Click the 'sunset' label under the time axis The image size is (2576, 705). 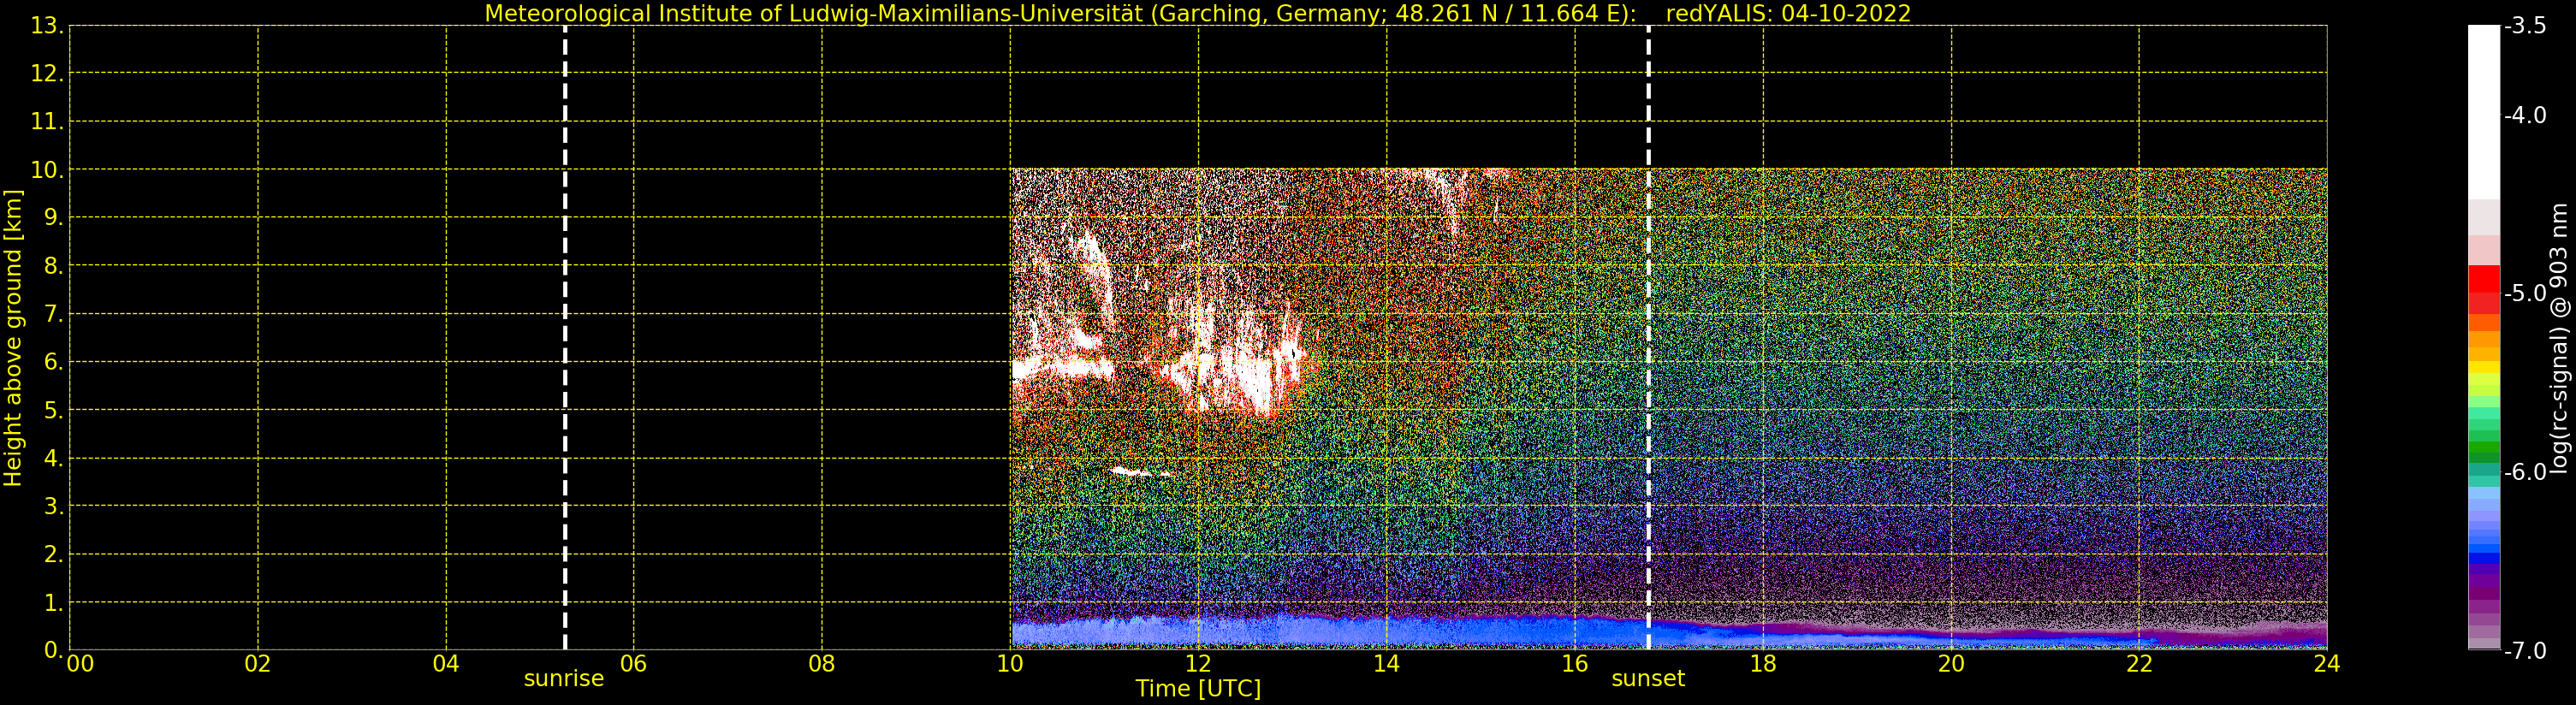pos(1648,678)
